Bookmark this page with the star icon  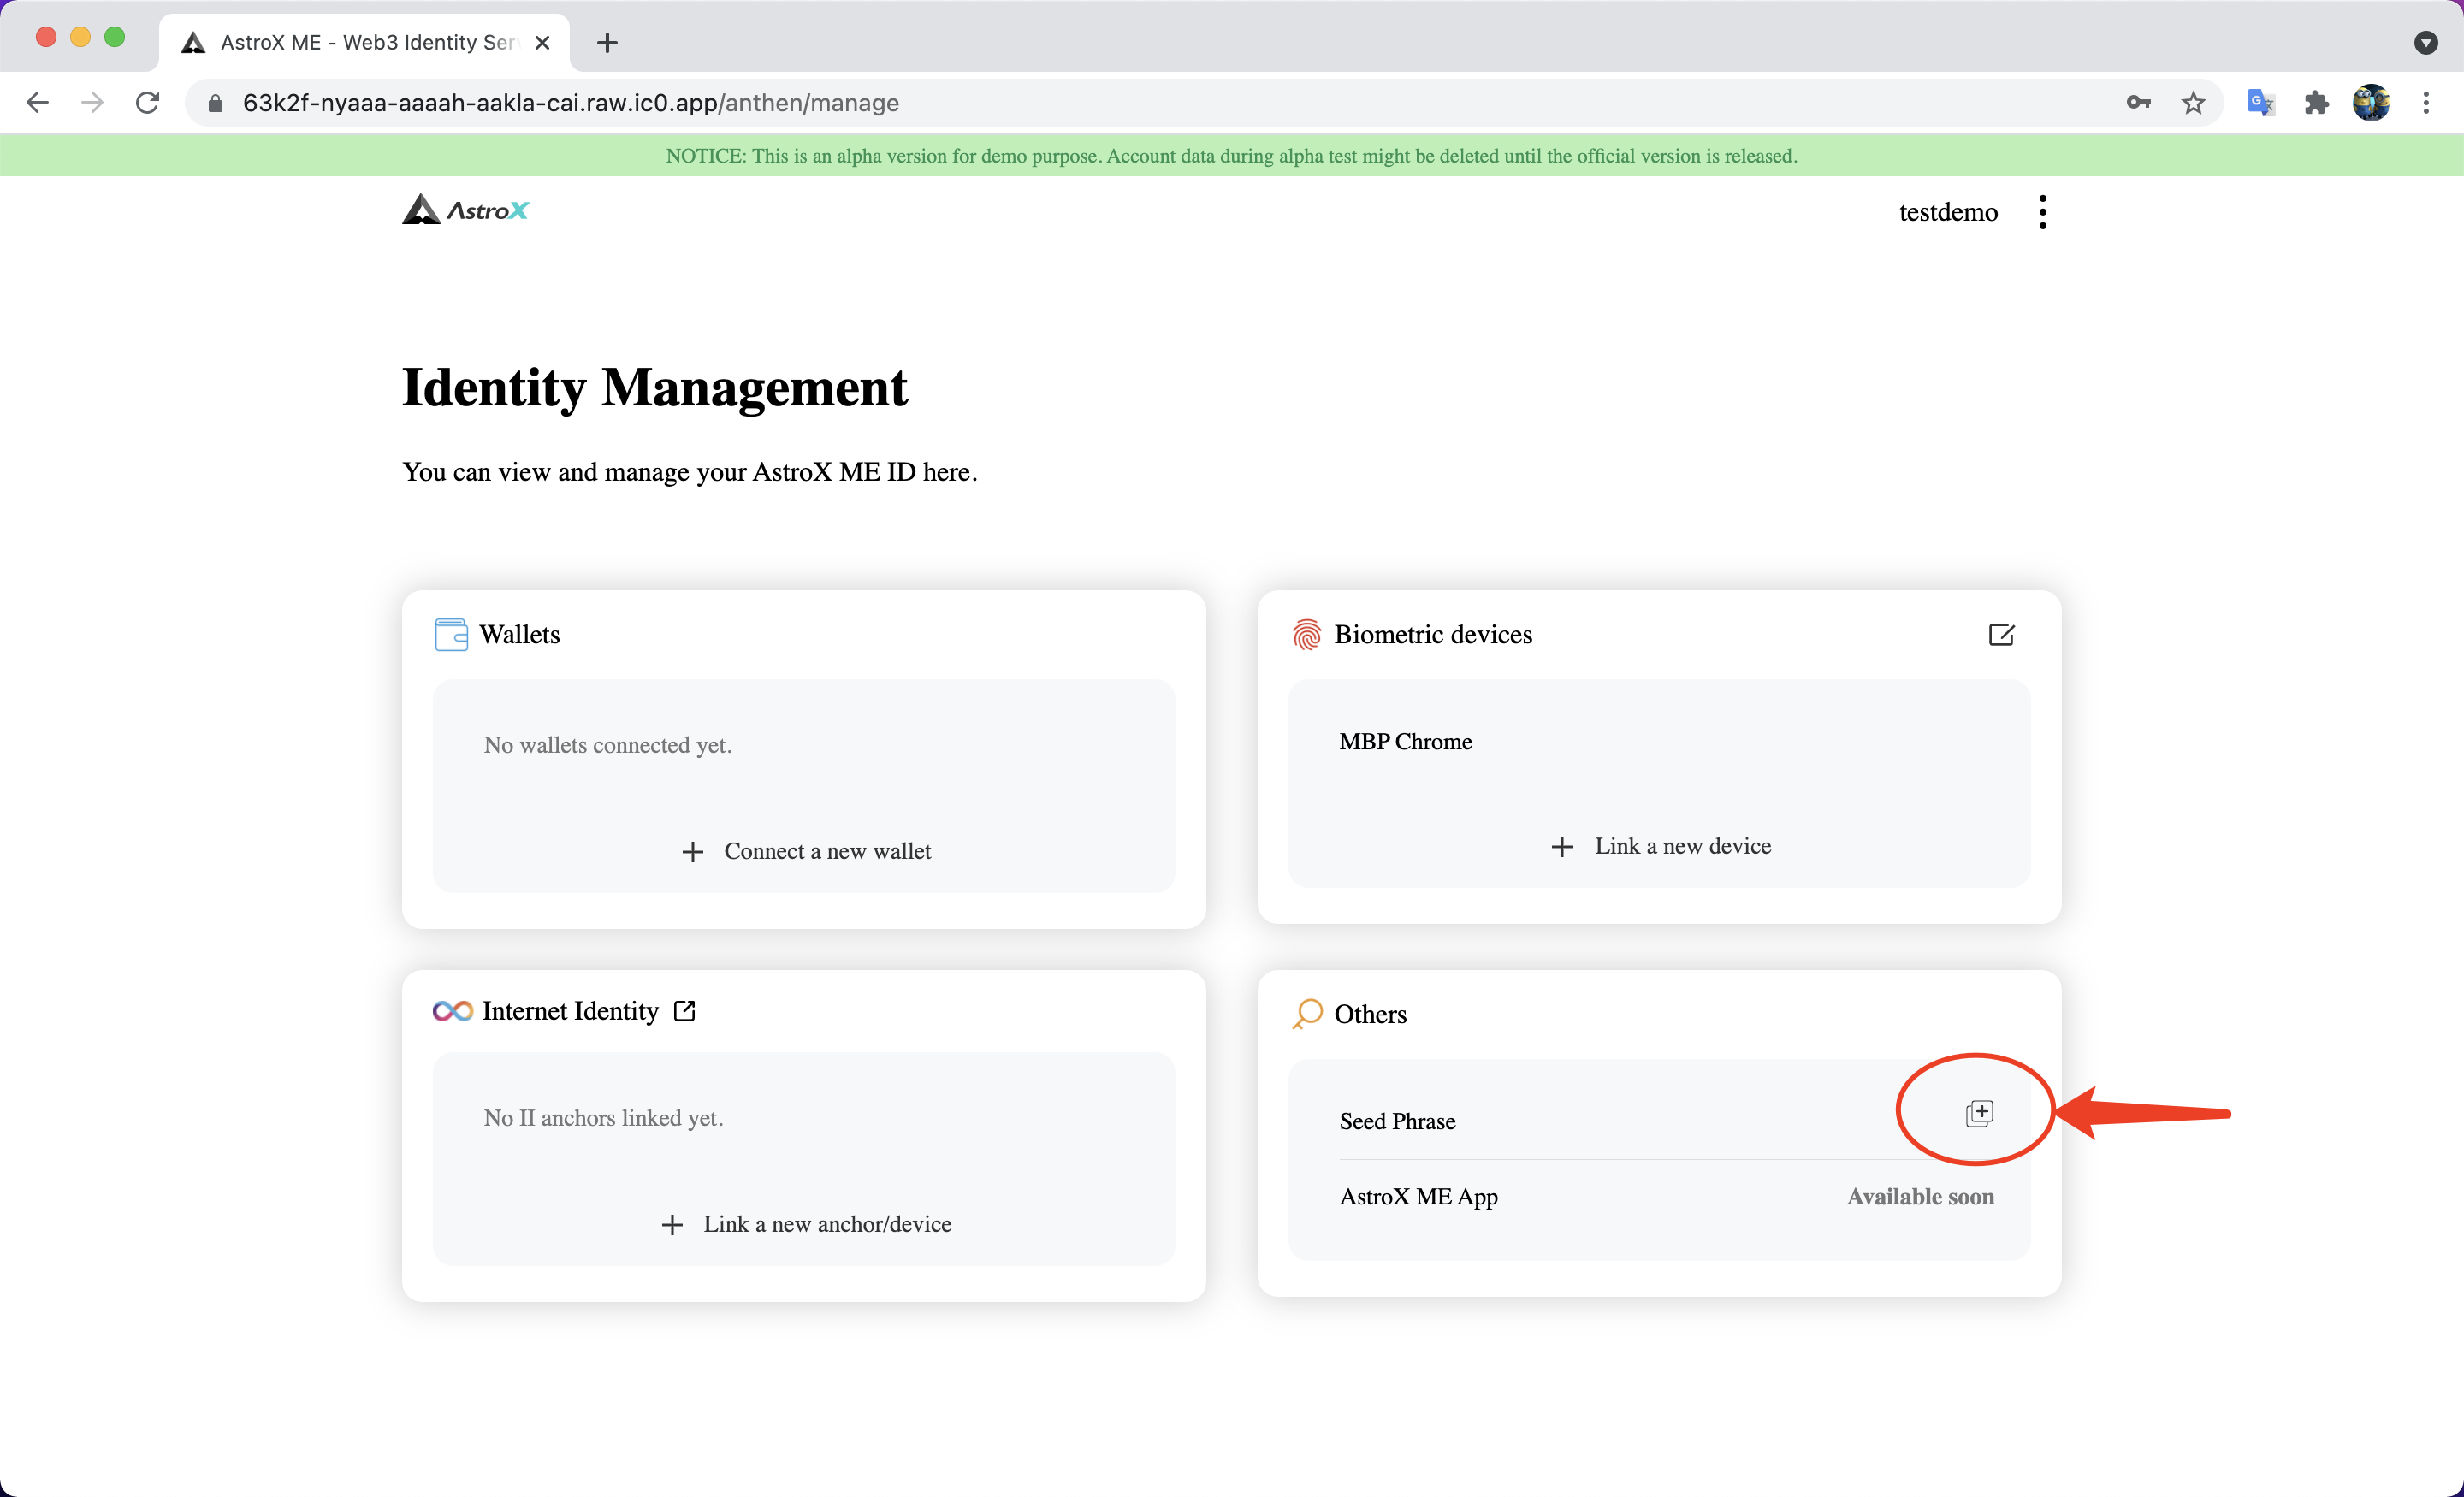click(x=2193, y=102)
